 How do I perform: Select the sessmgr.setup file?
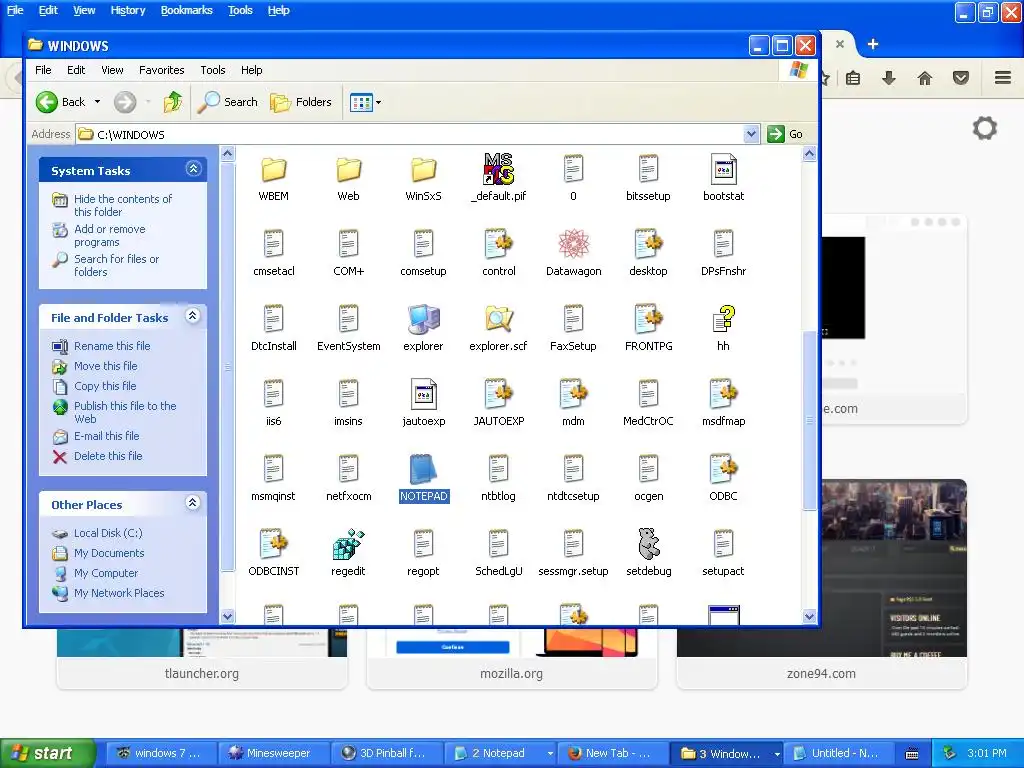pyautogui.click(x=573, y=554)
